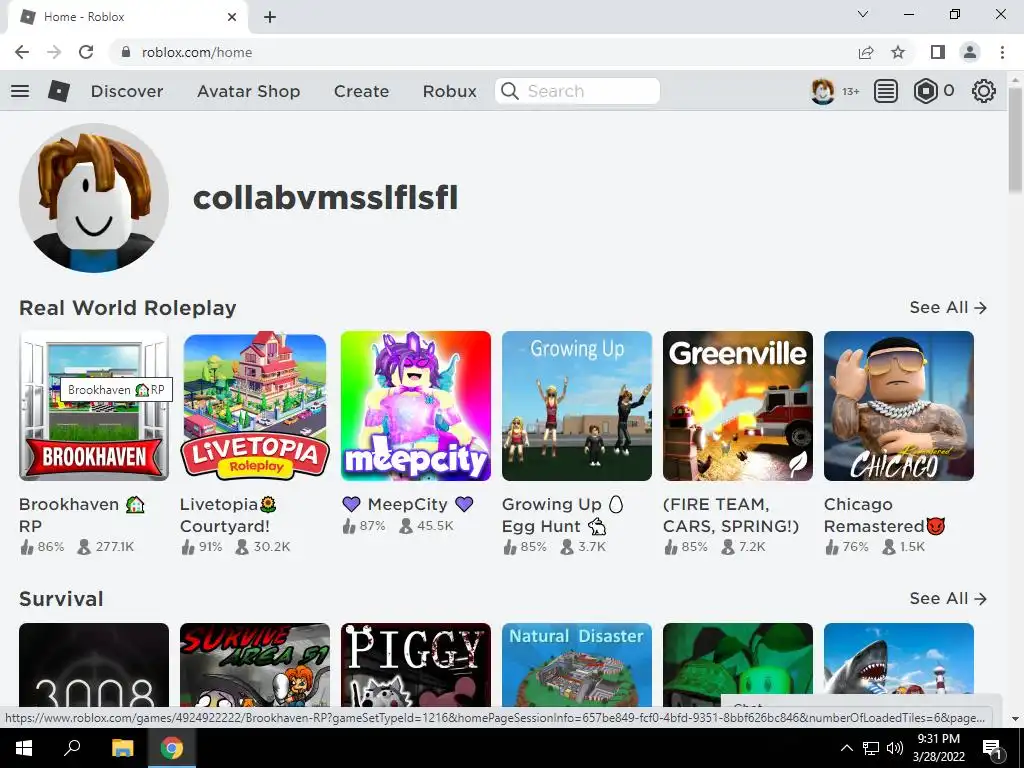The image size is (1024, 768).
Task: Click the Survival section heading
Action: [x=61, y=599]
